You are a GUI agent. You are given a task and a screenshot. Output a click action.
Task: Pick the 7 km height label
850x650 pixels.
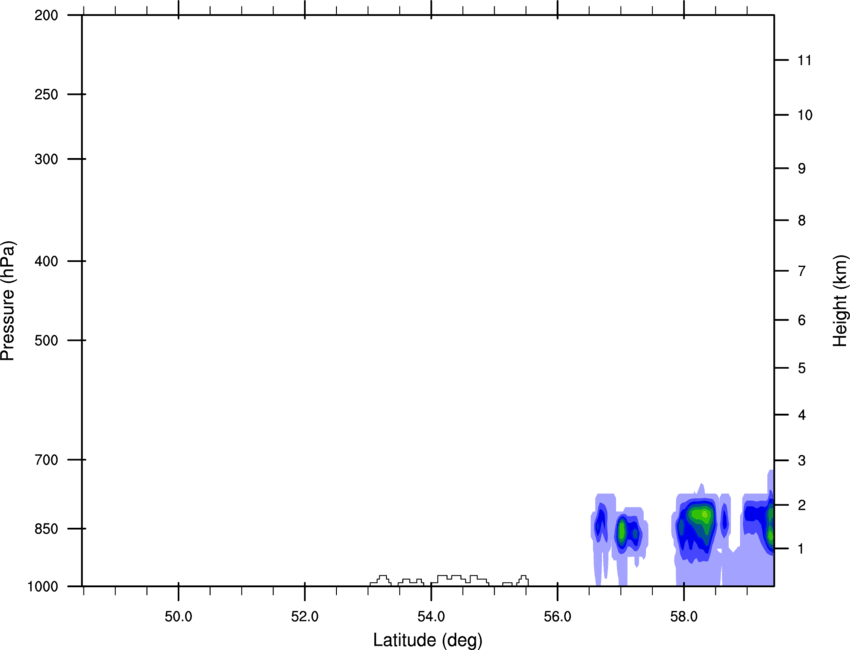coord(801,271)
